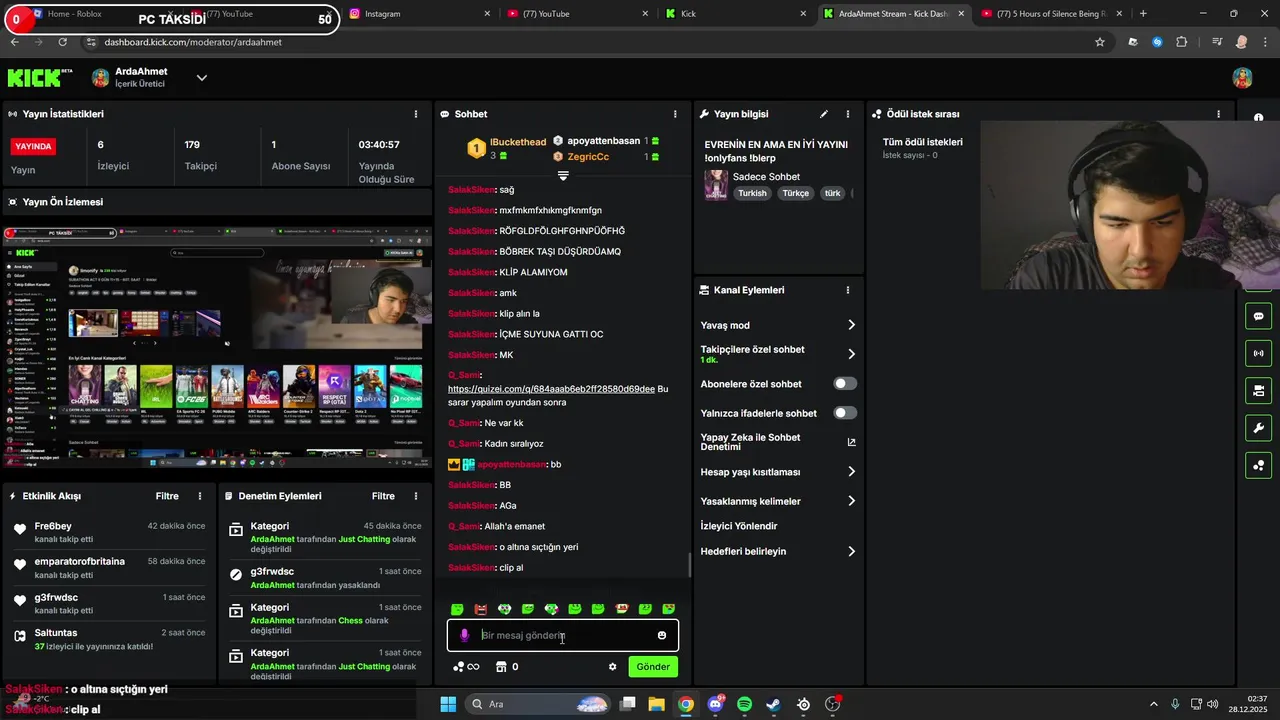Click apoyattenbasan in the chat leaderboard
The image size is (1280, 720).
click(x=603, y=141)
